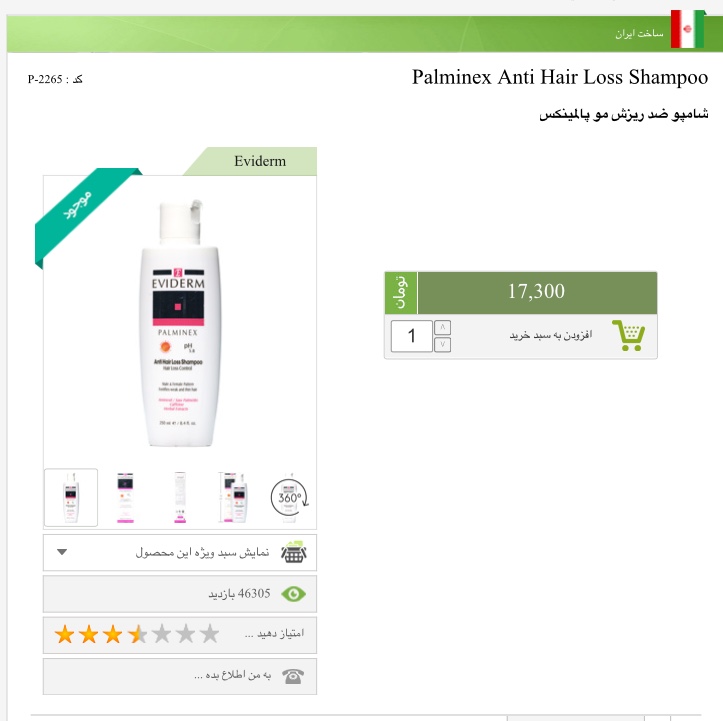723x721 pixels.
Task: Open the 360° product view
Action: click(x=289, y=498)
